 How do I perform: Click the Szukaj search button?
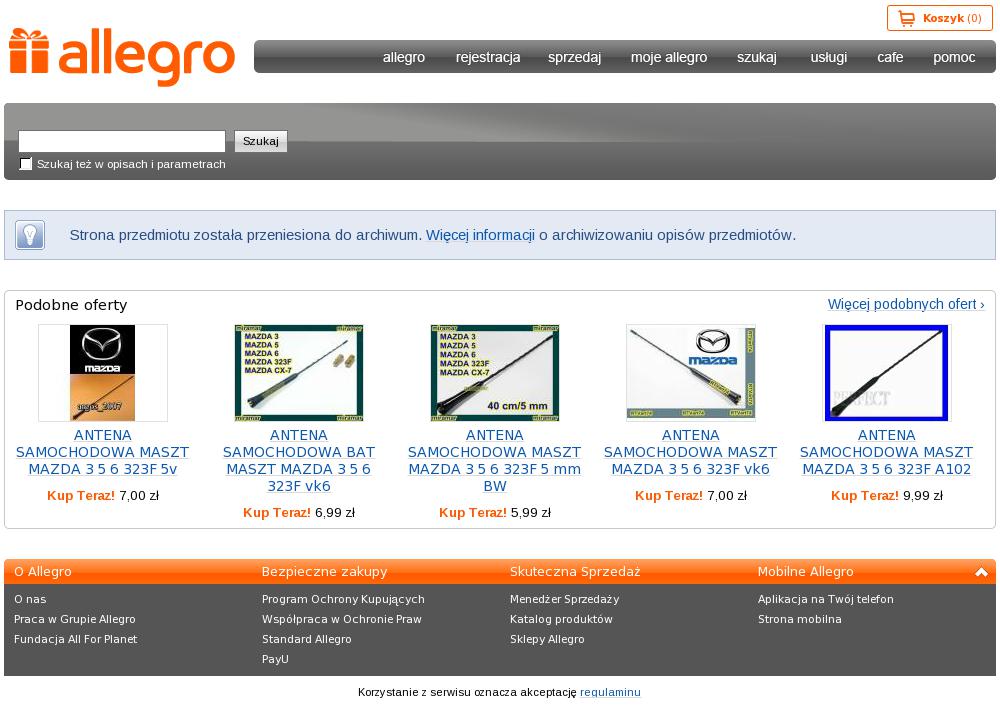261,141
